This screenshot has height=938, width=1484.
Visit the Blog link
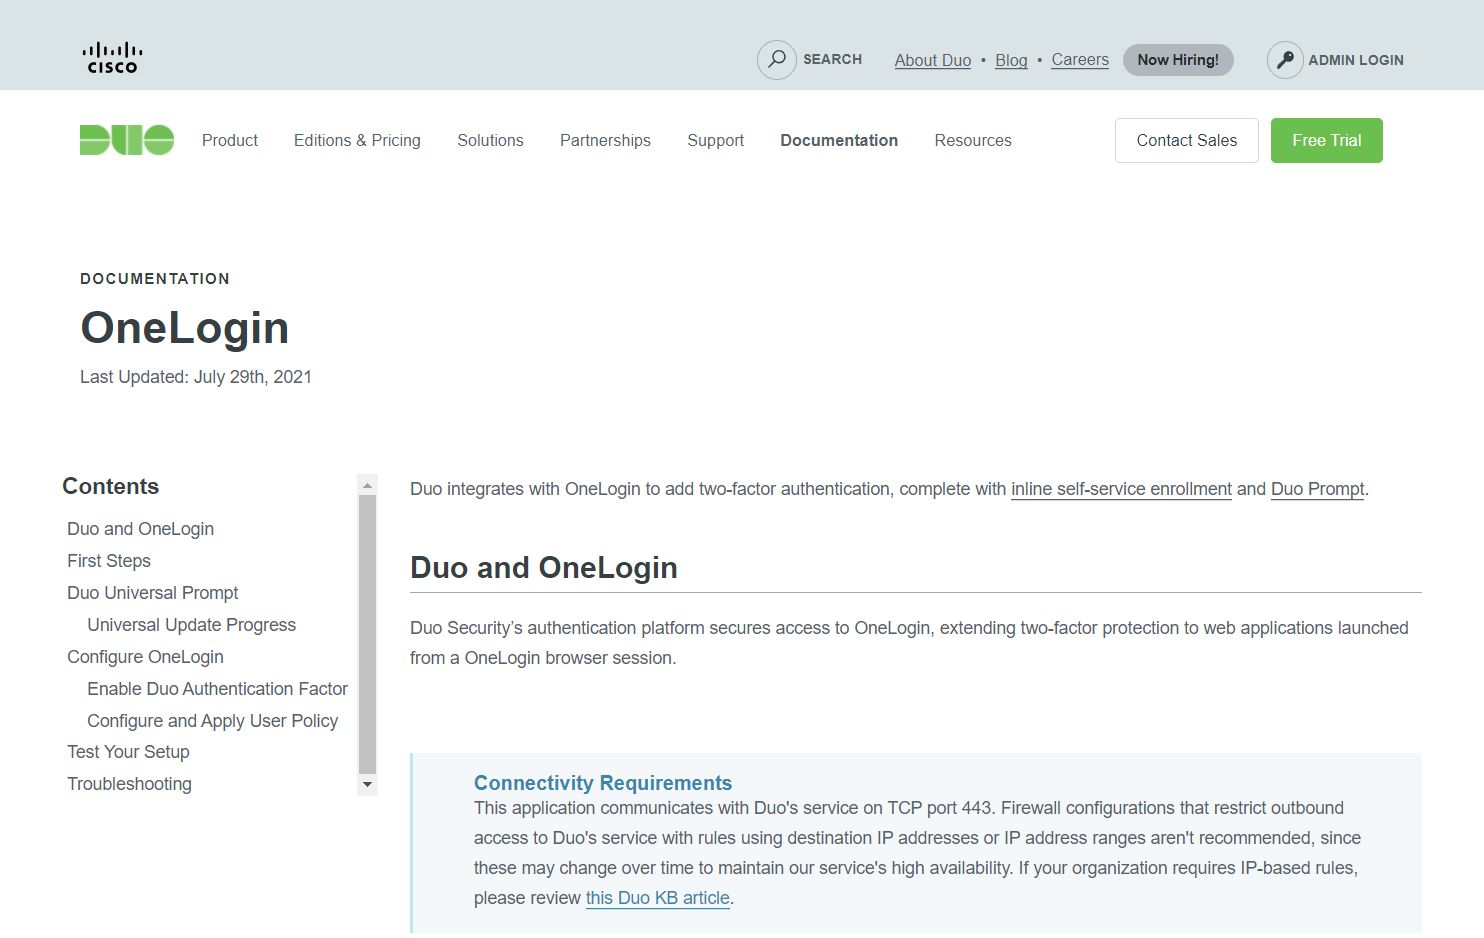pos(1011,60)
